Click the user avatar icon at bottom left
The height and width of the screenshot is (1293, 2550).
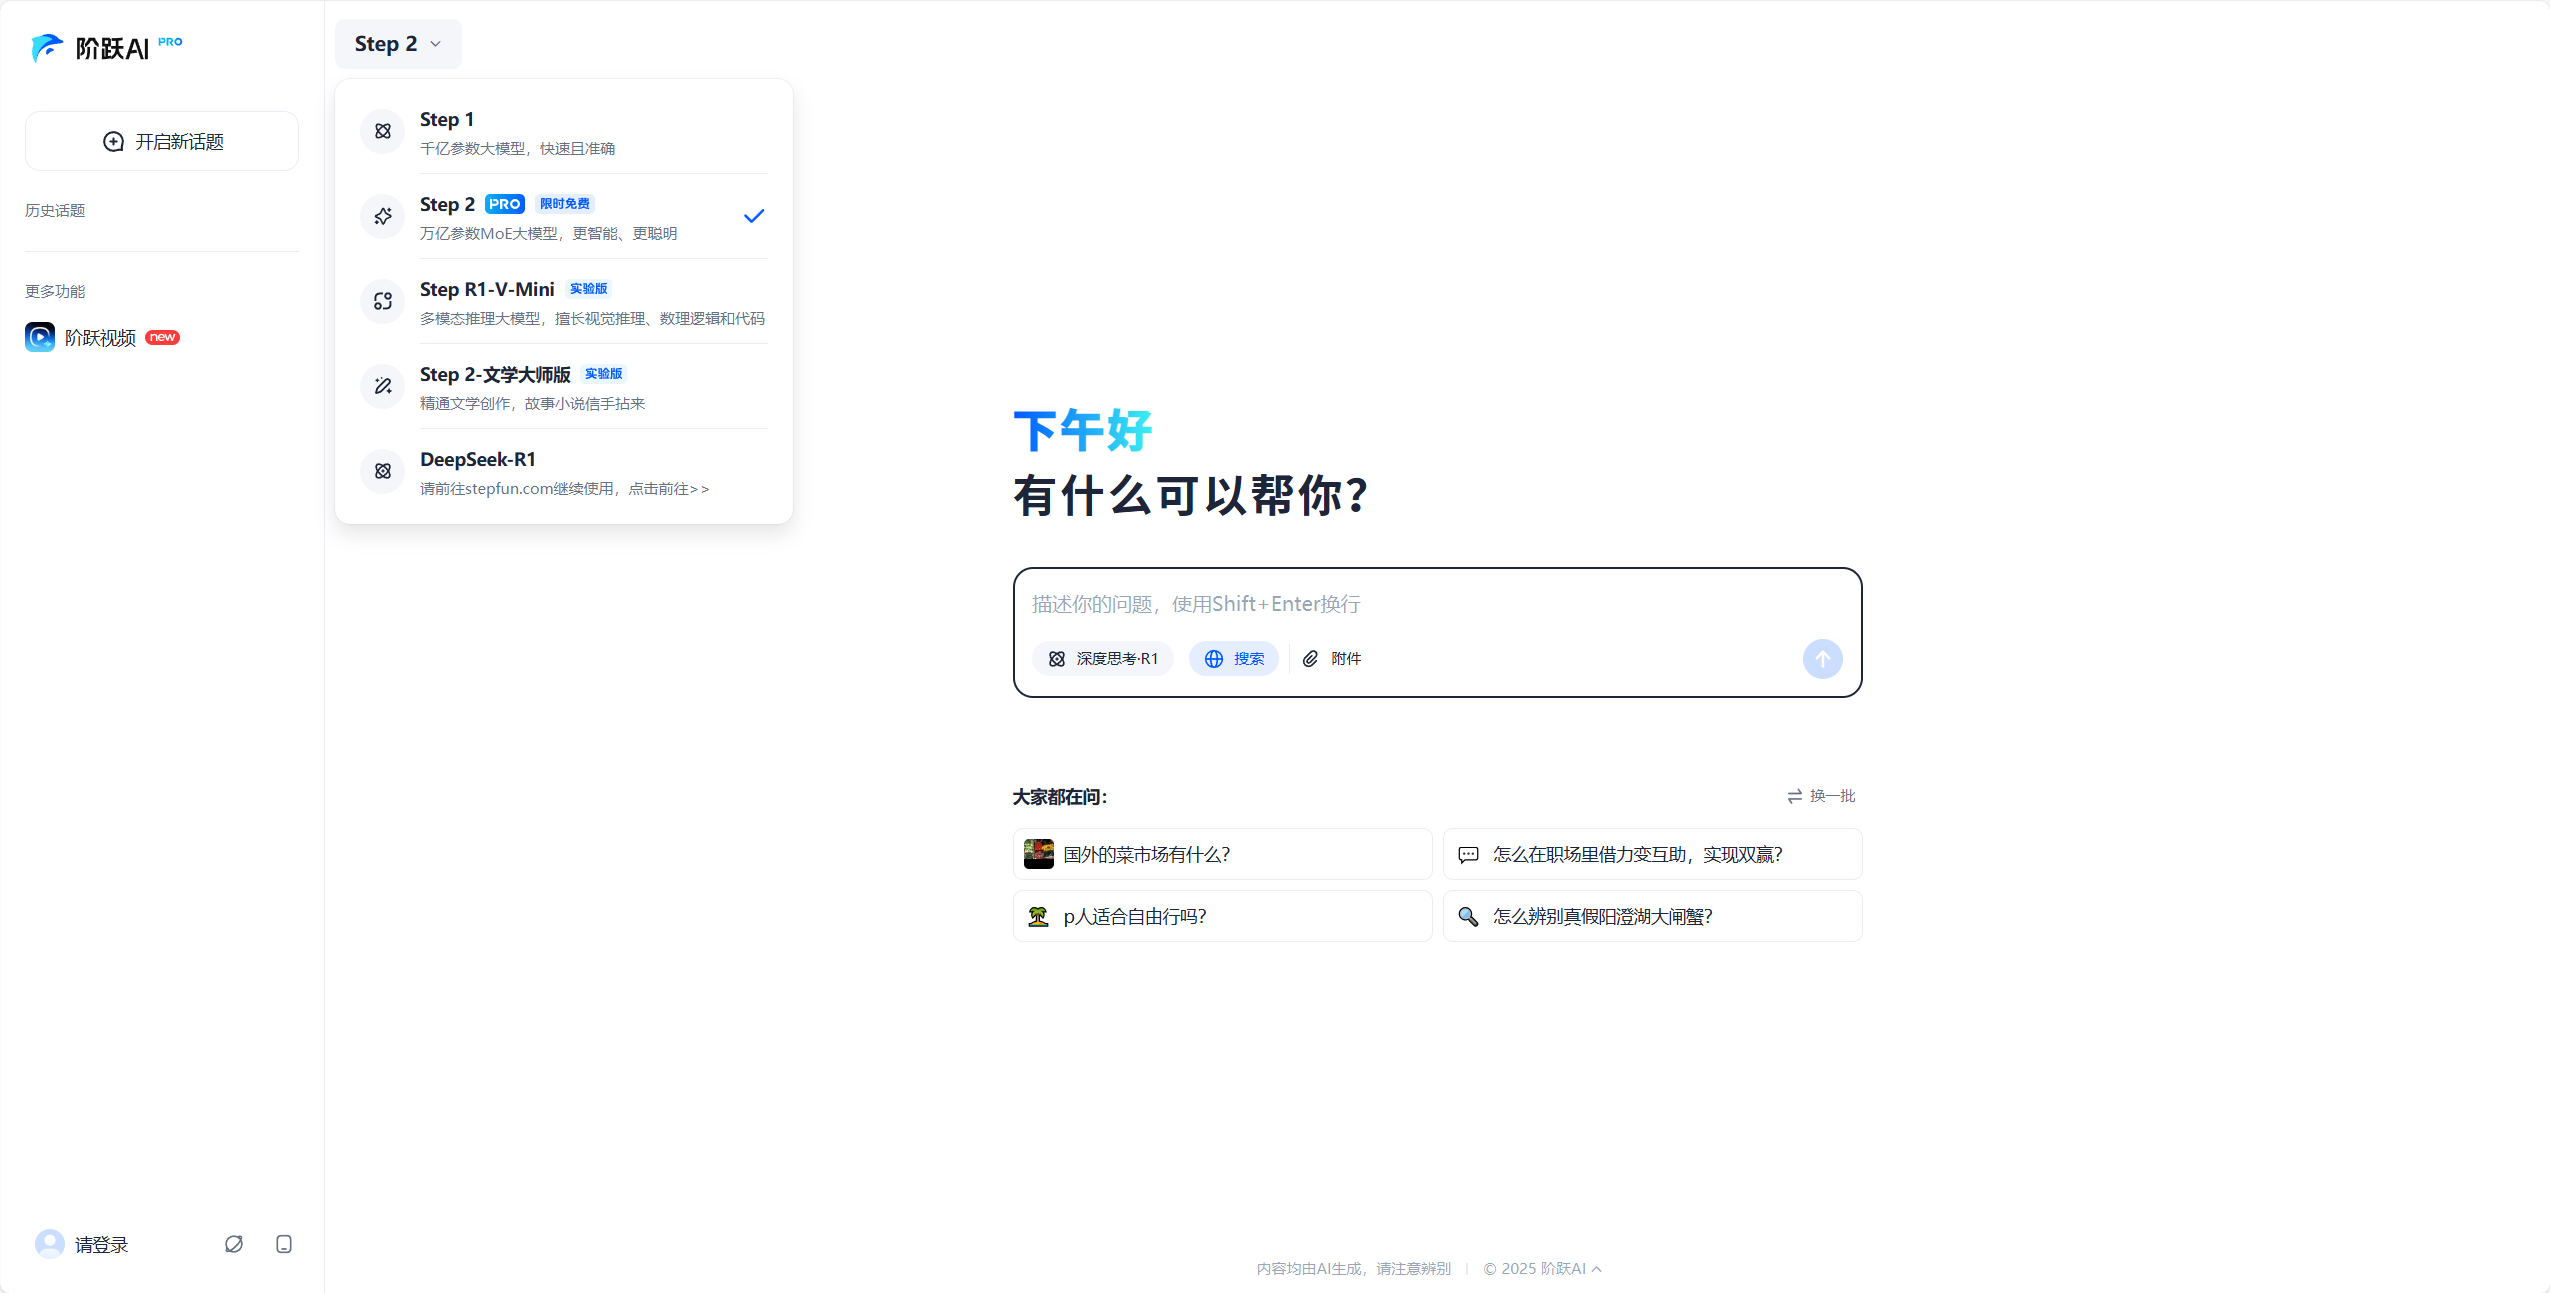50,1244
